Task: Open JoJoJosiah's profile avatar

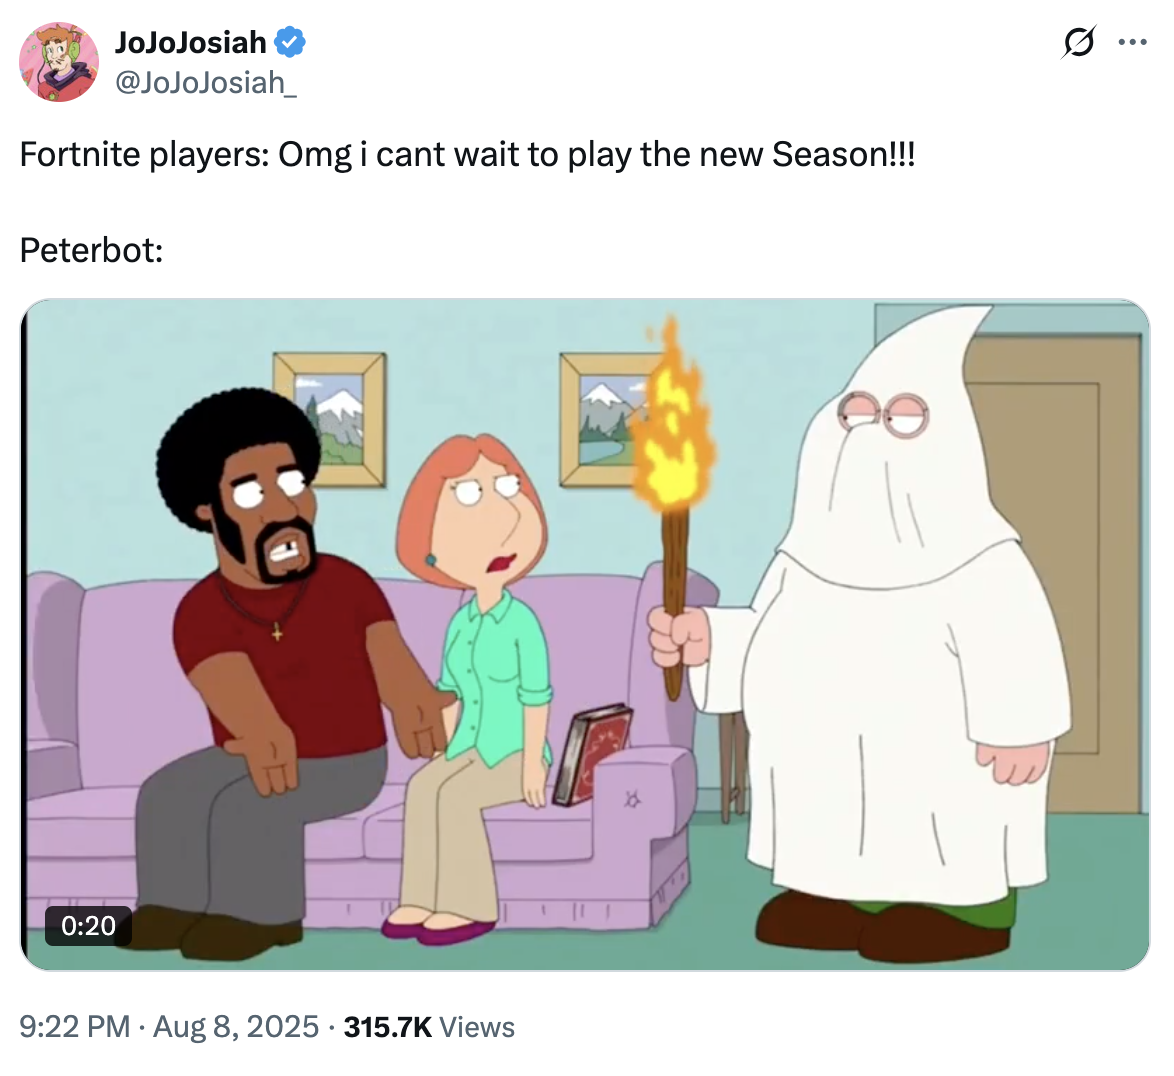Action: [x=58, y=62]
